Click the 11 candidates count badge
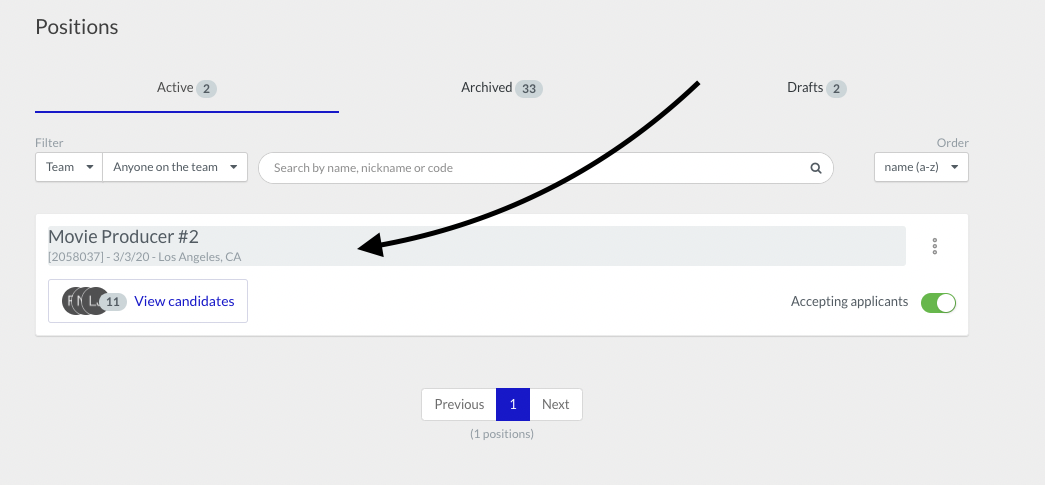1045x485 pixels. point(114,301)
